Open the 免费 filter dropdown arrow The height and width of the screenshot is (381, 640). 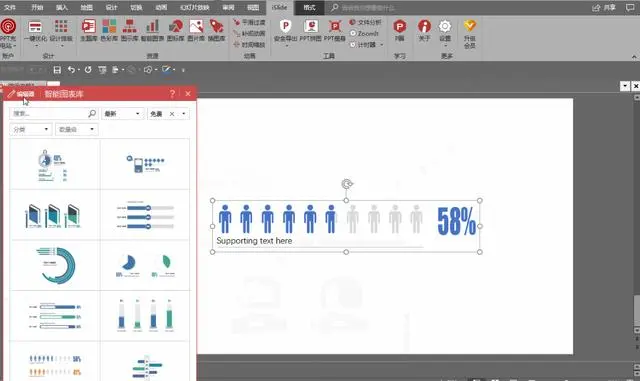click(184, 114)
